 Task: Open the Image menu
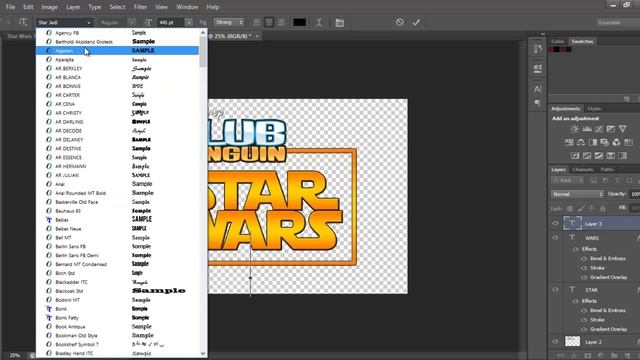(x=49, y=7)
